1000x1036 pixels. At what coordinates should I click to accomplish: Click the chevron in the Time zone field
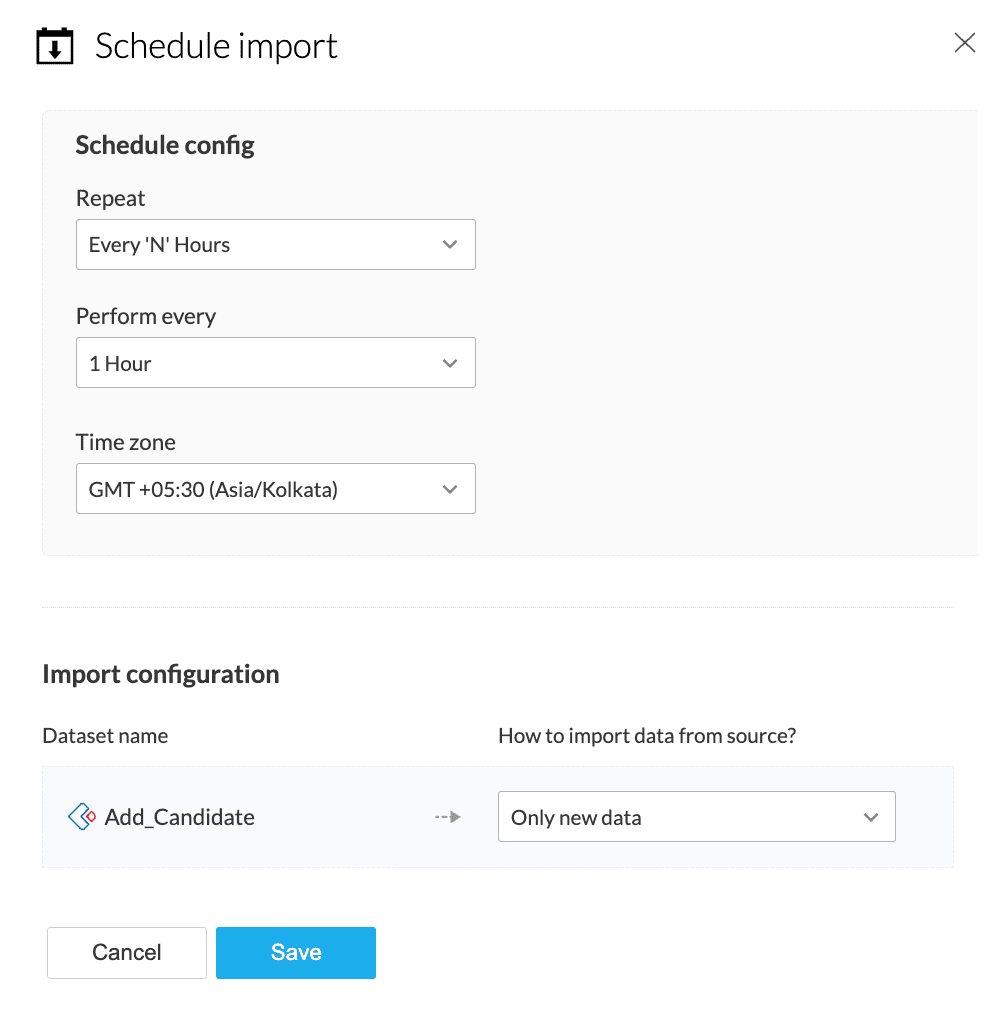[450, 489]
